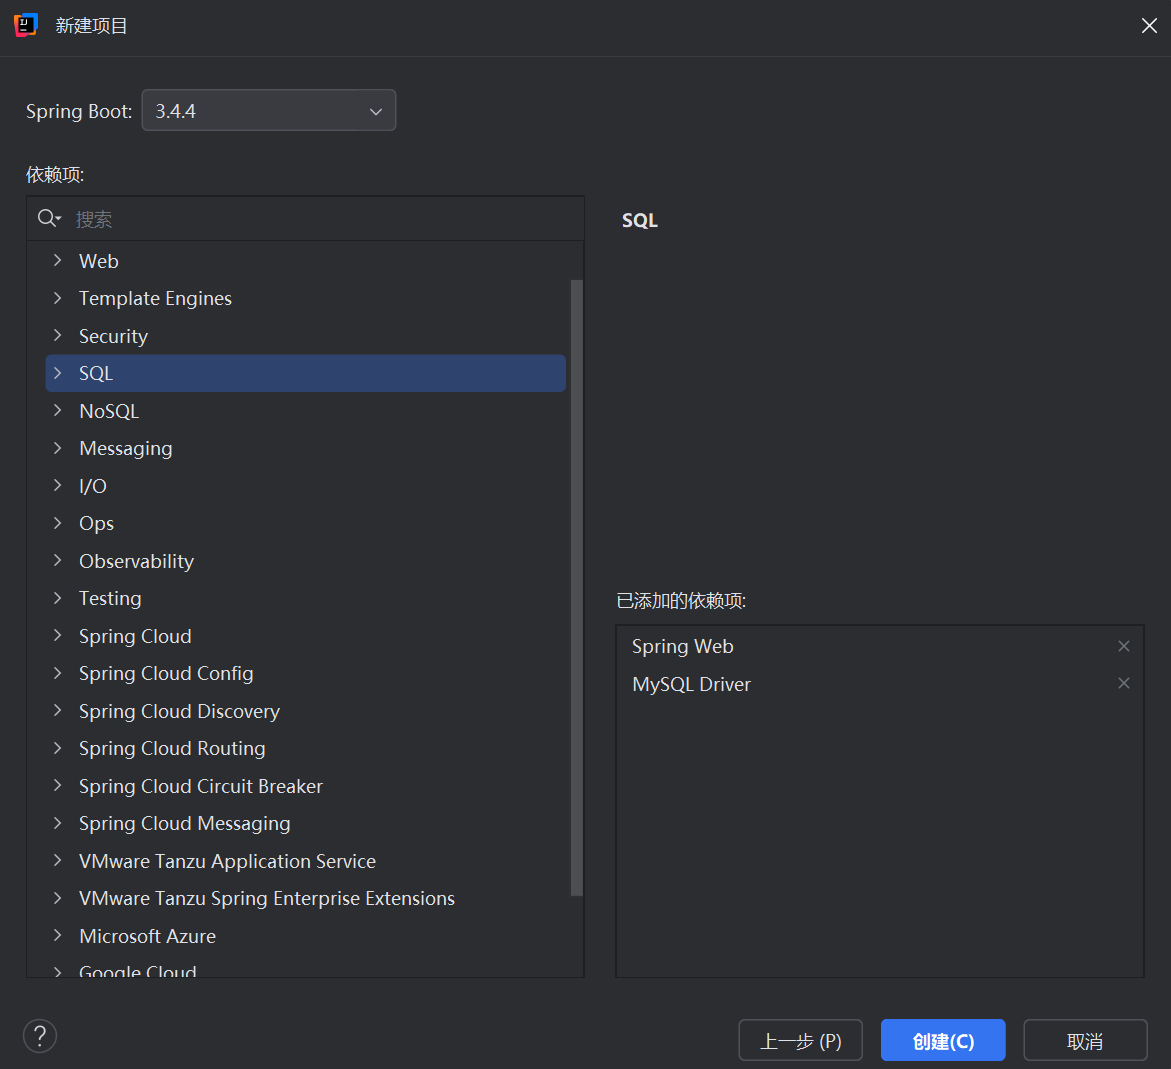Click the search magnifier icon
Image resolution: width=1171 pixels, height=1069 pixels.
point(49,218)
